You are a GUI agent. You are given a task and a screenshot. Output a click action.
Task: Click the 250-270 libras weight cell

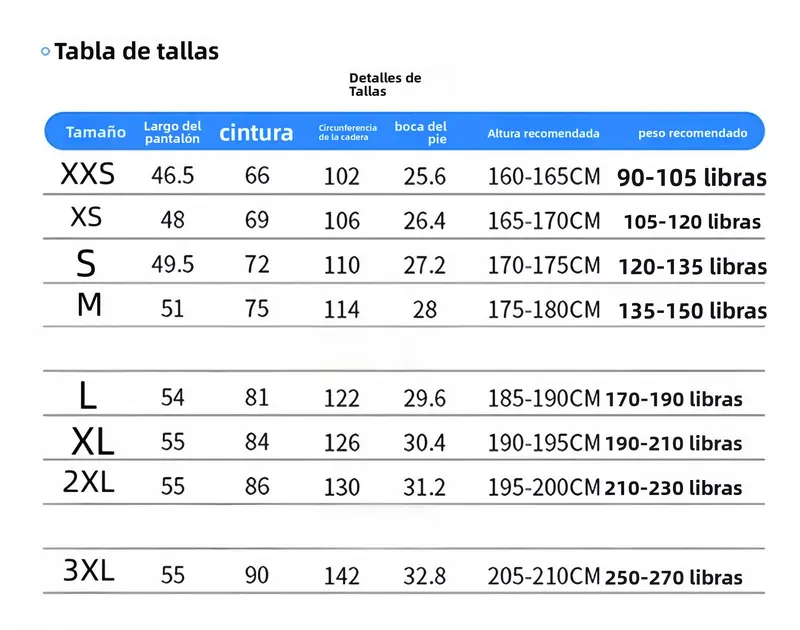coord(673,577)
